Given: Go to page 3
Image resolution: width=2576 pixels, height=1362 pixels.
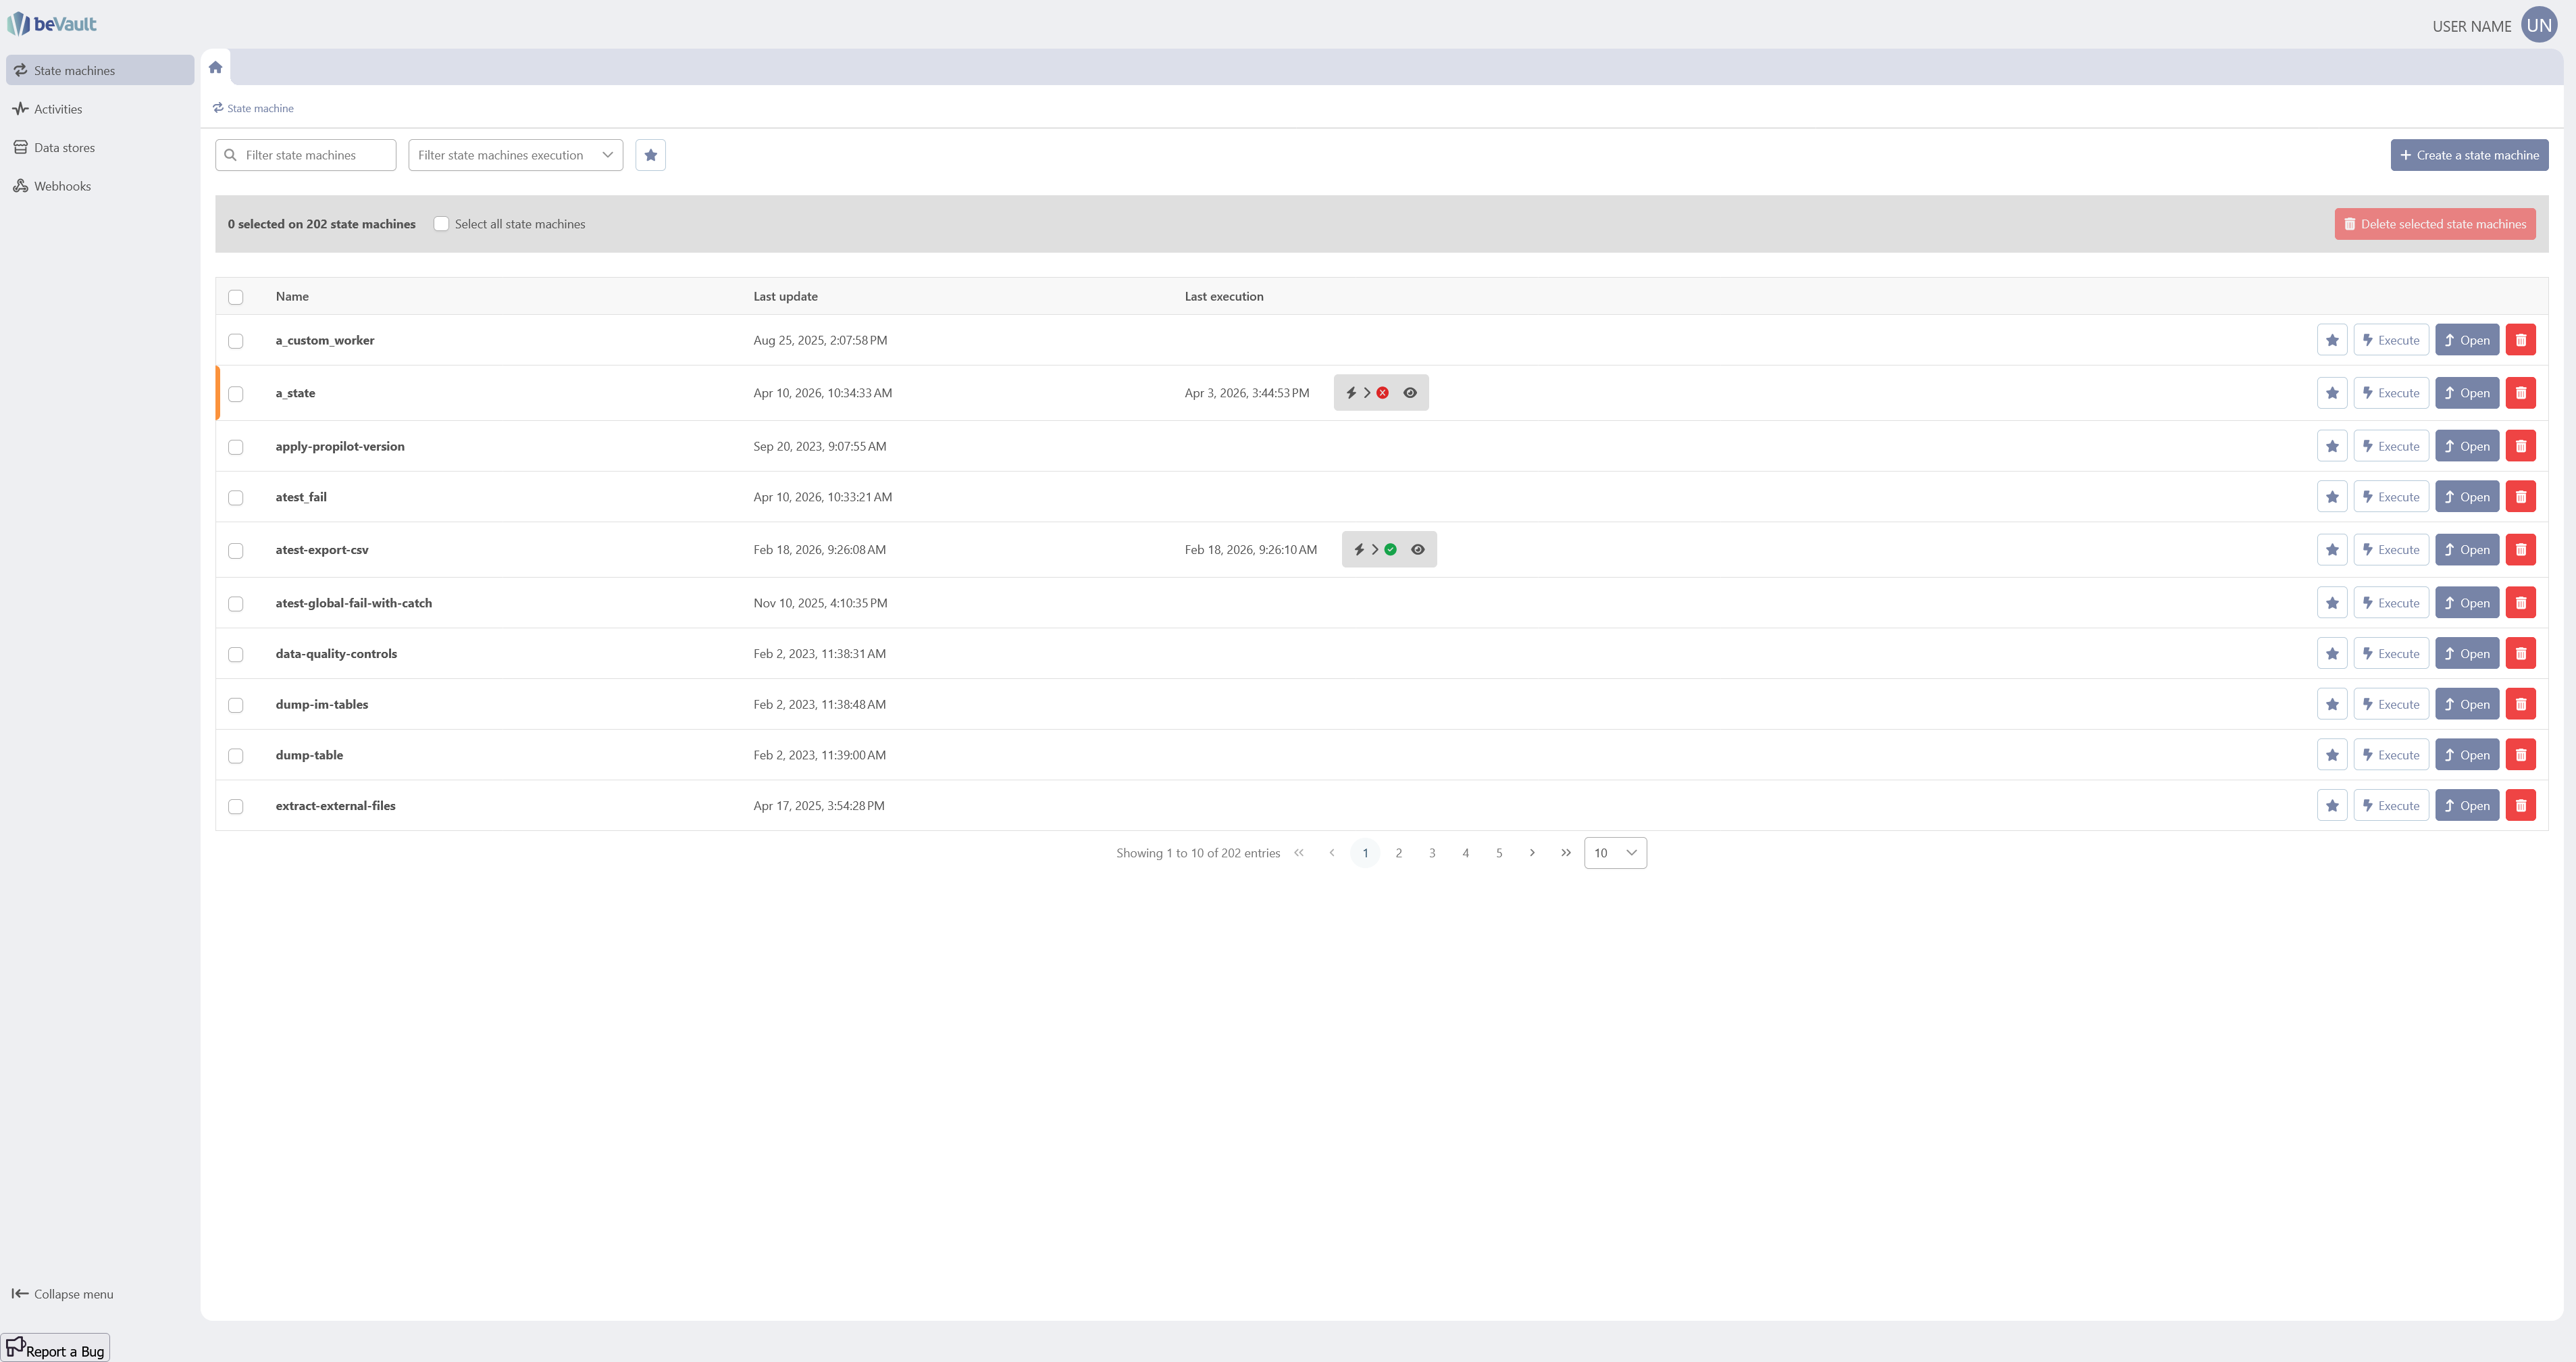Looking at the screenshot, I should 1432,853.
